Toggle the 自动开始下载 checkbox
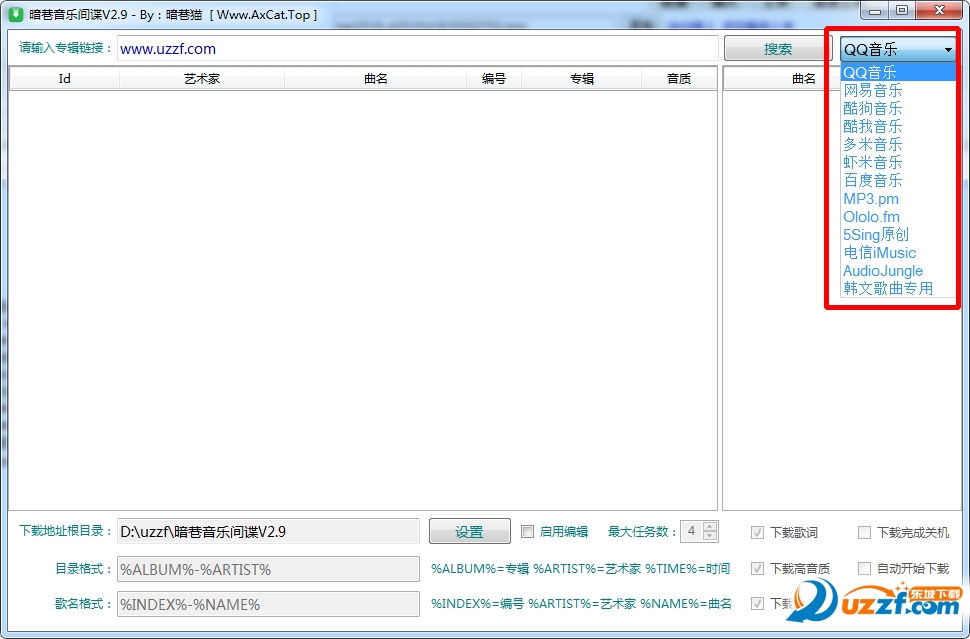Viewport: 970px width, 639px height. pyautogui.click(x=864, y=568)
